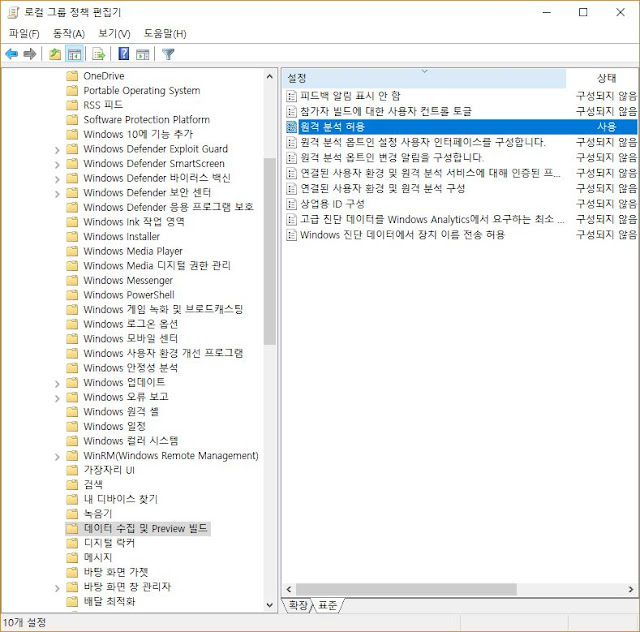The height and width of the screenshot is (632, 640).
Task: Select the Windows 원격 셸 folder
Action: (x=121, y=412)
